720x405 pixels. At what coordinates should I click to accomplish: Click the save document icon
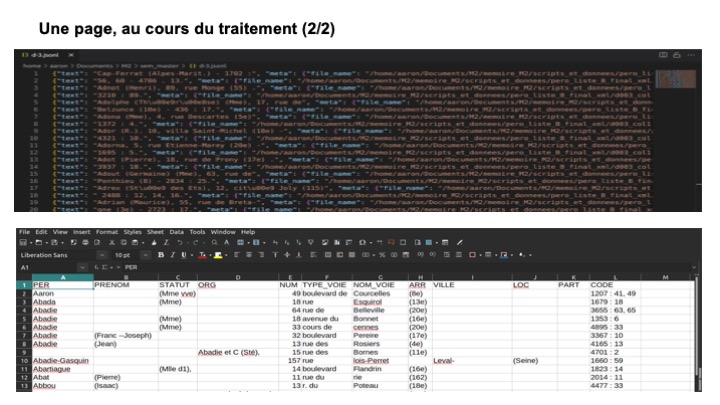click(x=56, y=243)
